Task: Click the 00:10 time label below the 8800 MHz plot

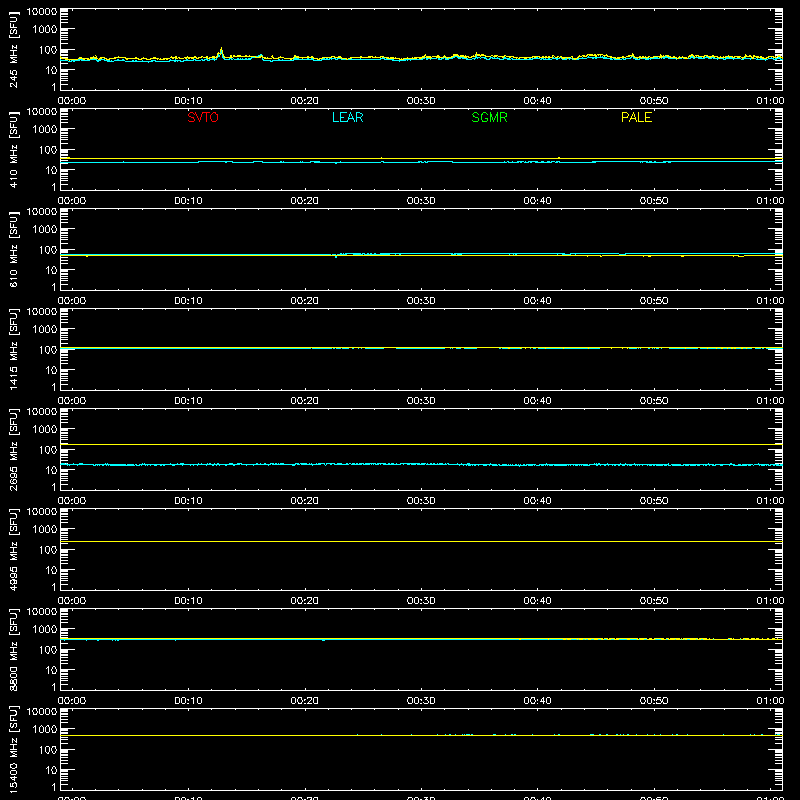Action: (x=188, y=701)
